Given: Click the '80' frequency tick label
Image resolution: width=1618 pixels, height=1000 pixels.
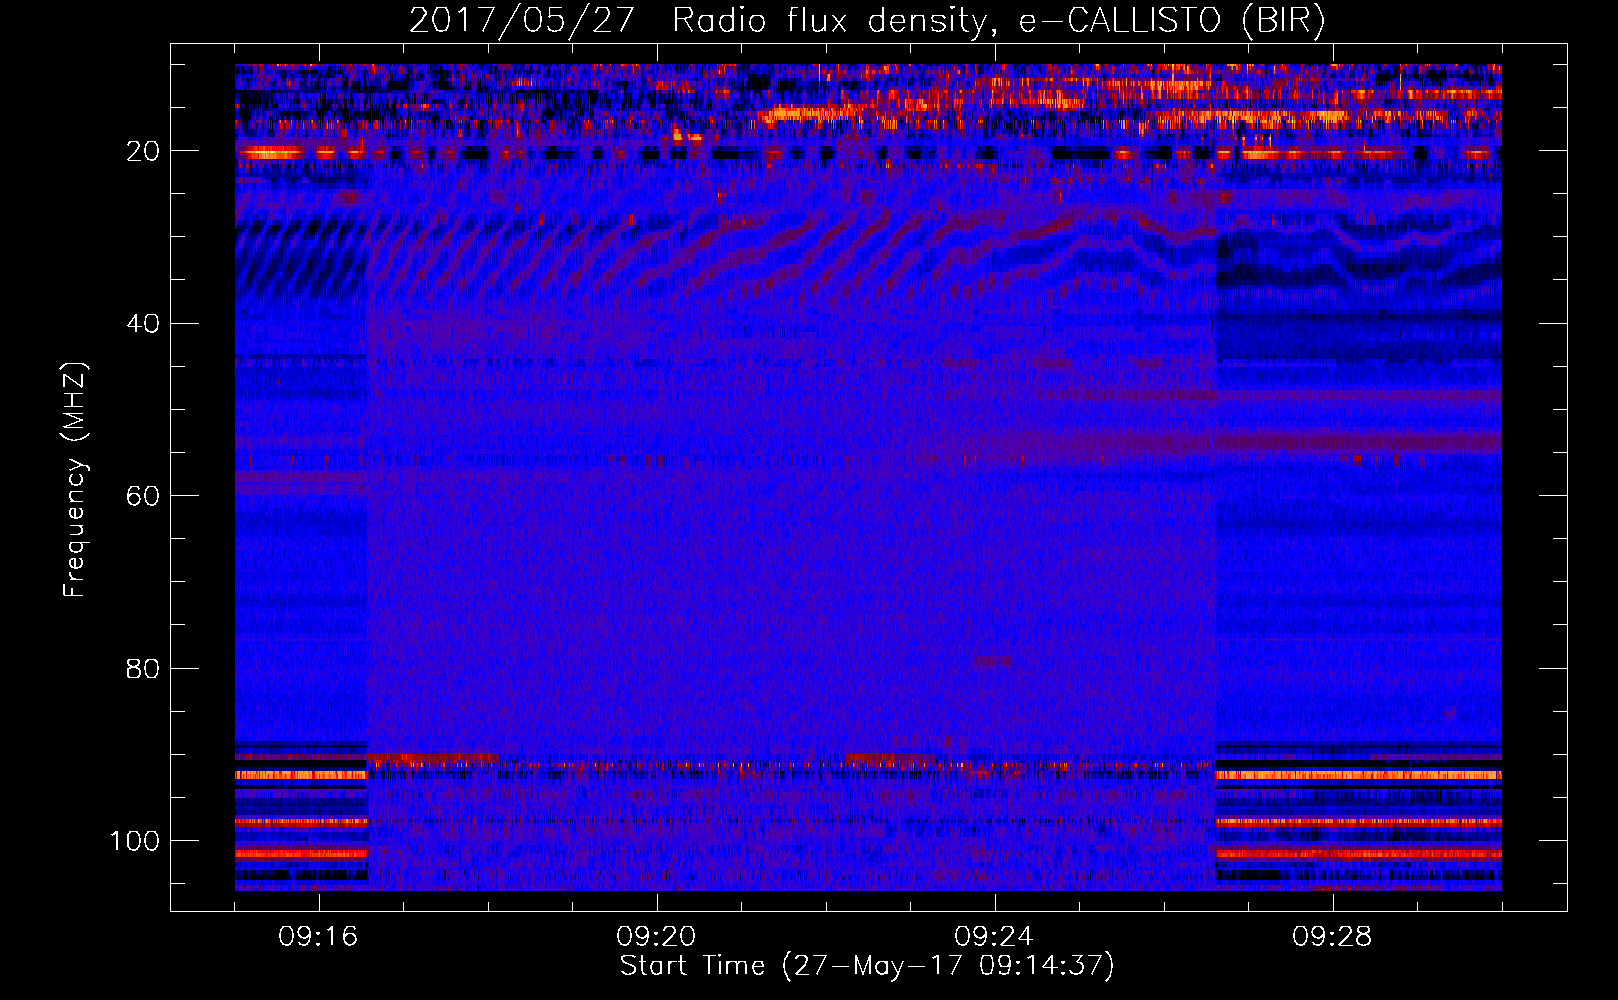Looking at the screenshot, I should point(143,668).
